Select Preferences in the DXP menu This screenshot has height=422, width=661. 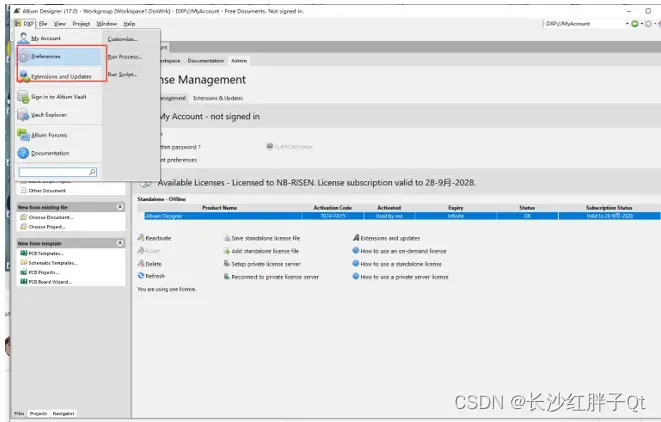[59, 56]
